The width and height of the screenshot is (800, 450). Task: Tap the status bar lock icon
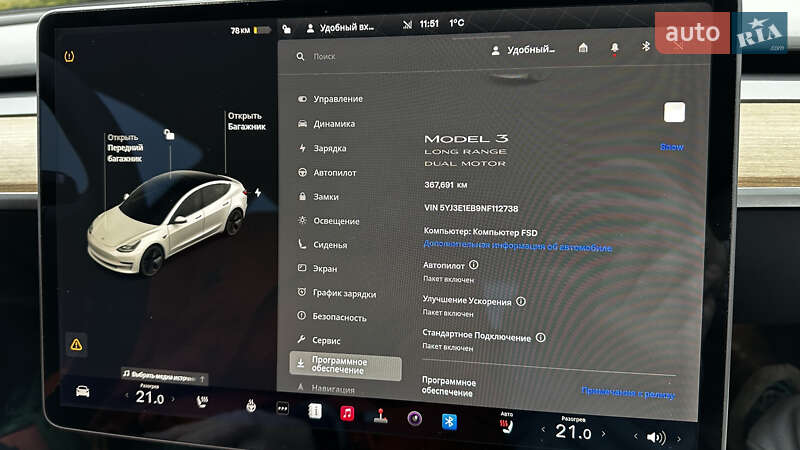pos(287,30)
